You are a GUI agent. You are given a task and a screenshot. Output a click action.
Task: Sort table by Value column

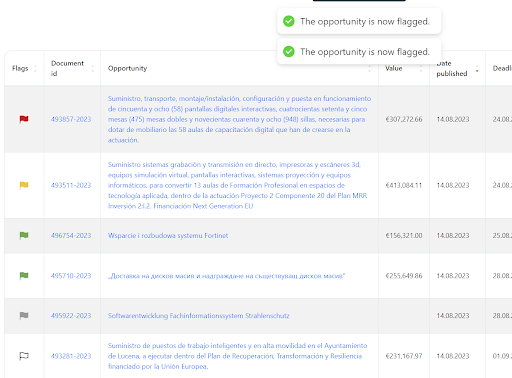coord(421,68)
